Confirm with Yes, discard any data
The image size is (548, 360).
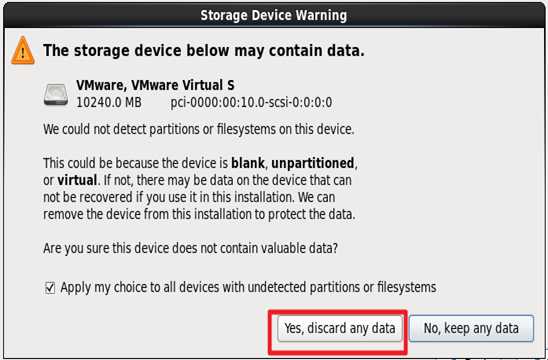[x=340, y=329]
